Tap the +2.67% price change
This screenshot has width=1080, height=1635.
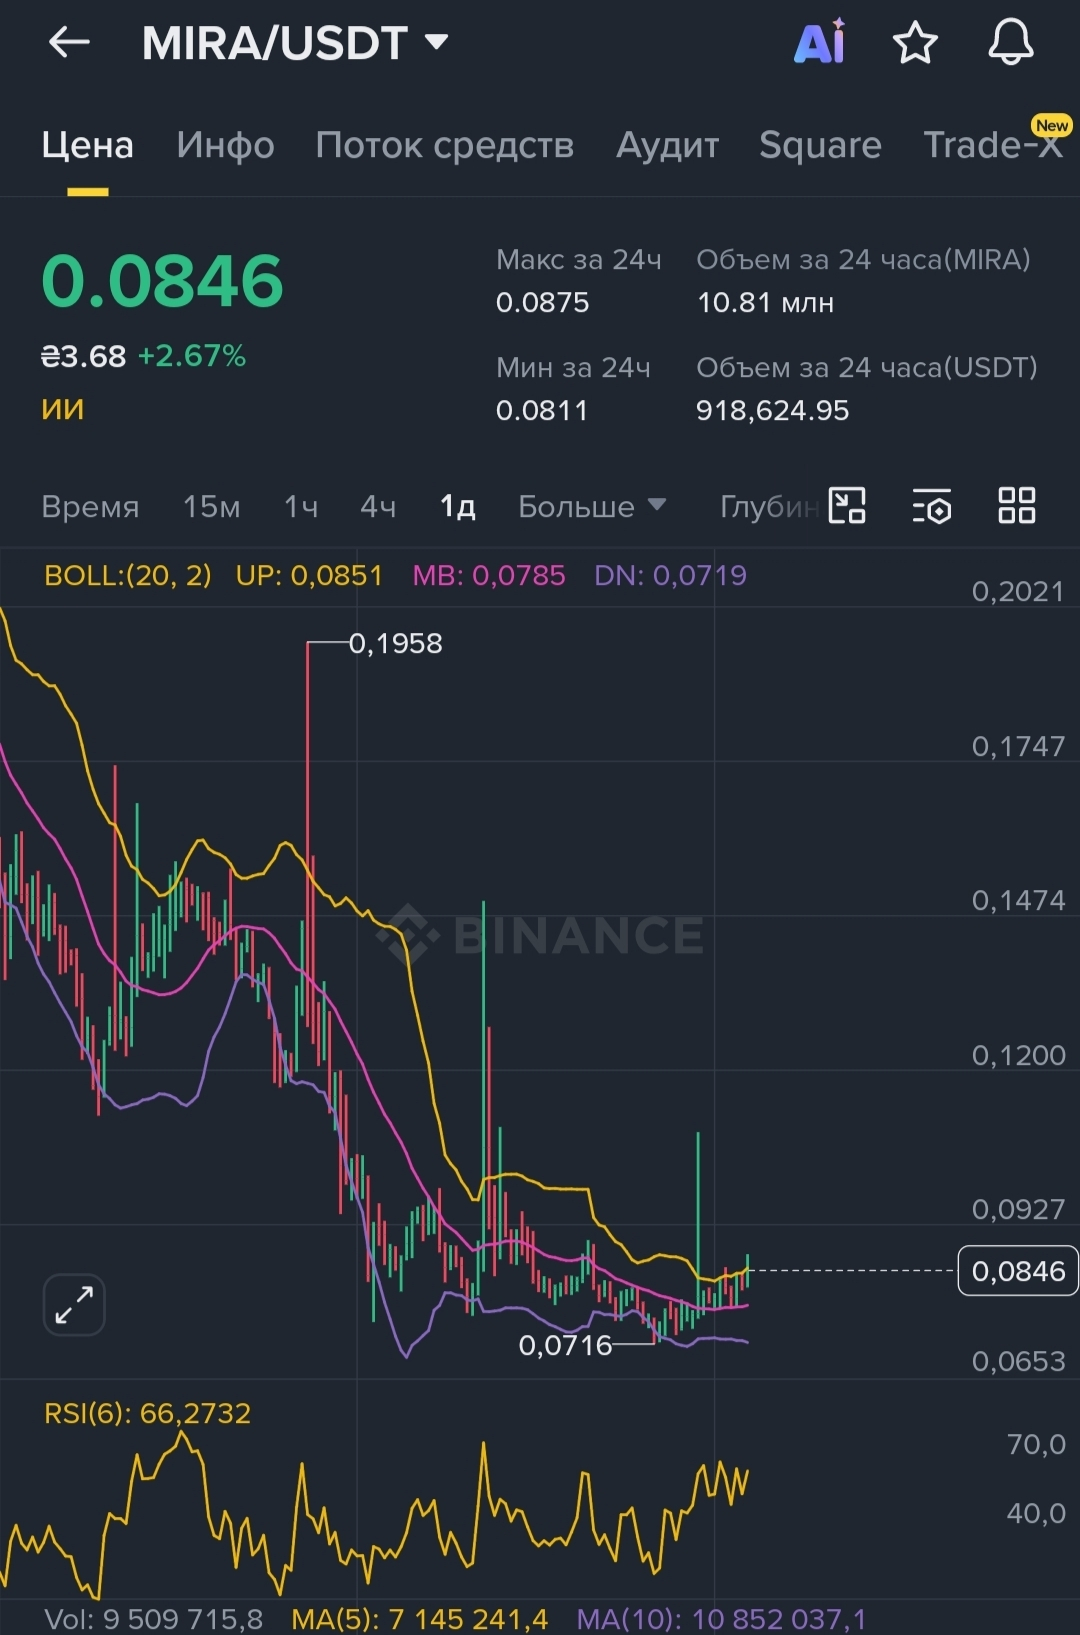tap(192, 356)
